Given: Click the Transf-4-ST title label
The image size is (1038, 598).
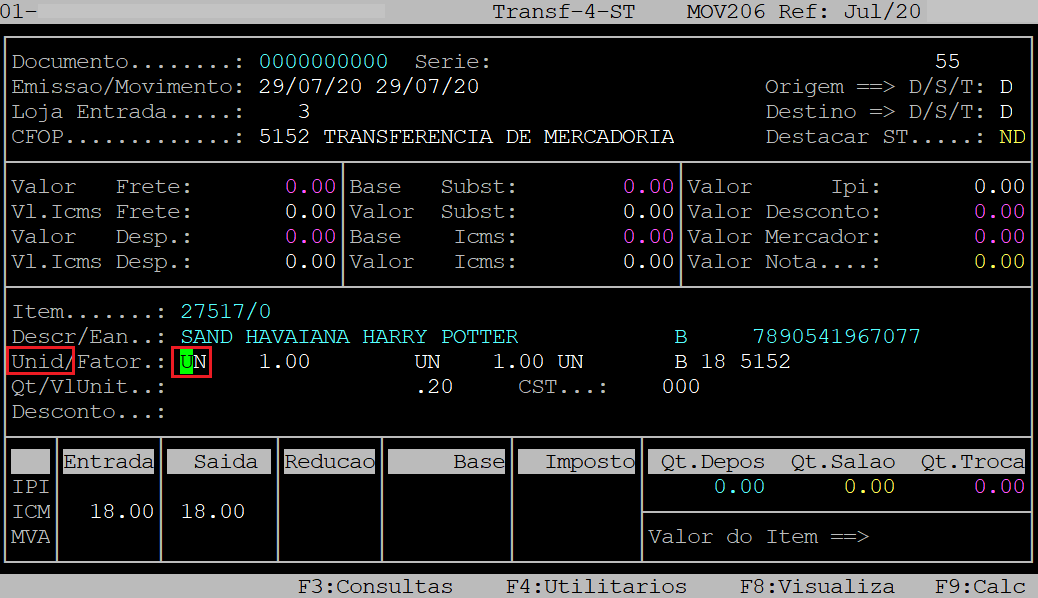Looking at the screenshot, I should coord(563,12).
